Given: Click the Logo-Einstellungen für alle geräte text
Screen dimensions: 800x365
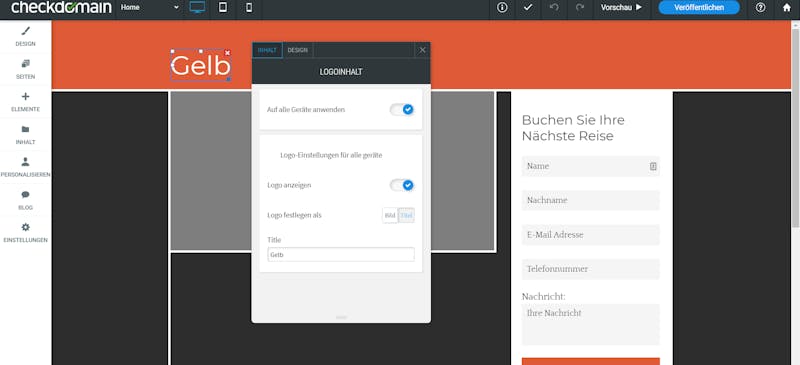Looking at the screenshot, I should [x=331, y=155].
